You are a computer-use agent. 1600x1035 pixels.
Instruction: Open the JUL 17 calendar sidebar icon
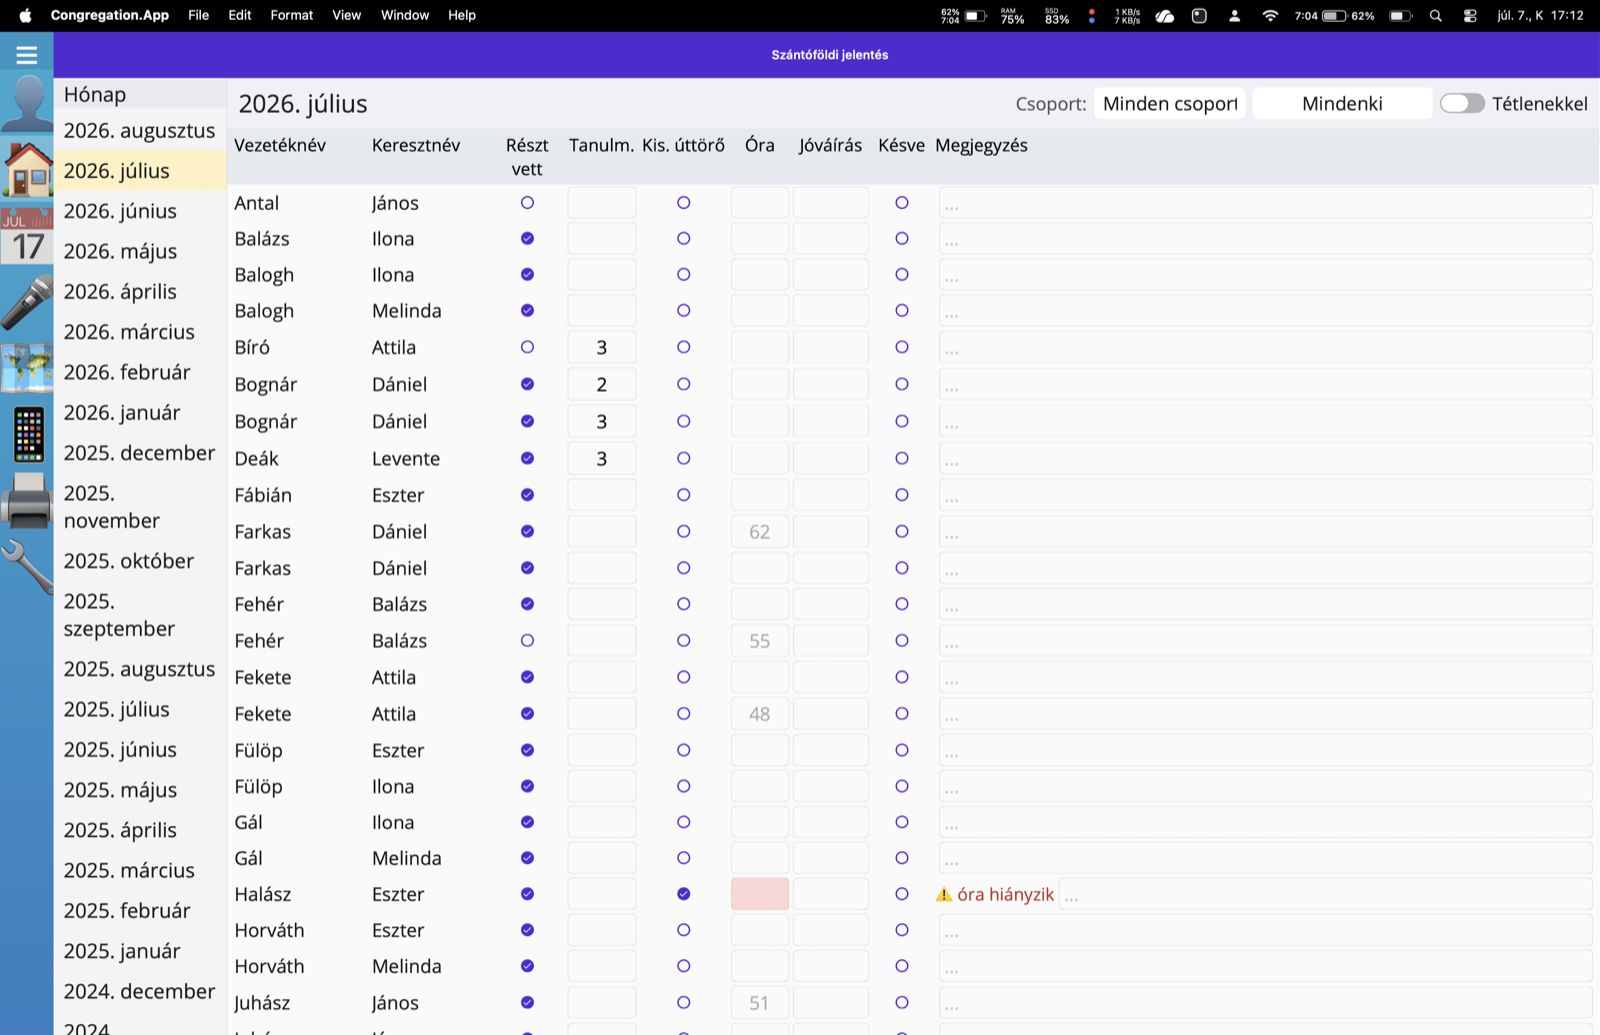pyautogui.click(x=27, y=236)
